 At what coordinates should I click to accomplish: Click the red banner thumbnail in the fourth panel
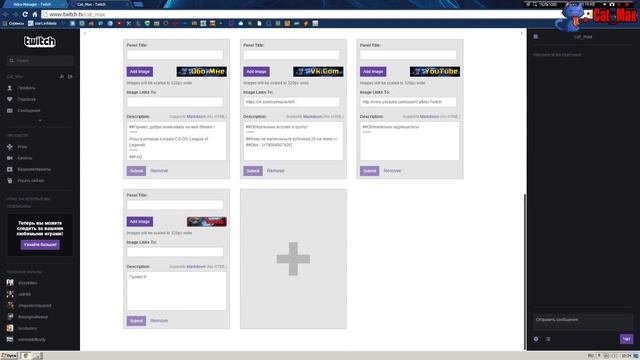[207, 222]
